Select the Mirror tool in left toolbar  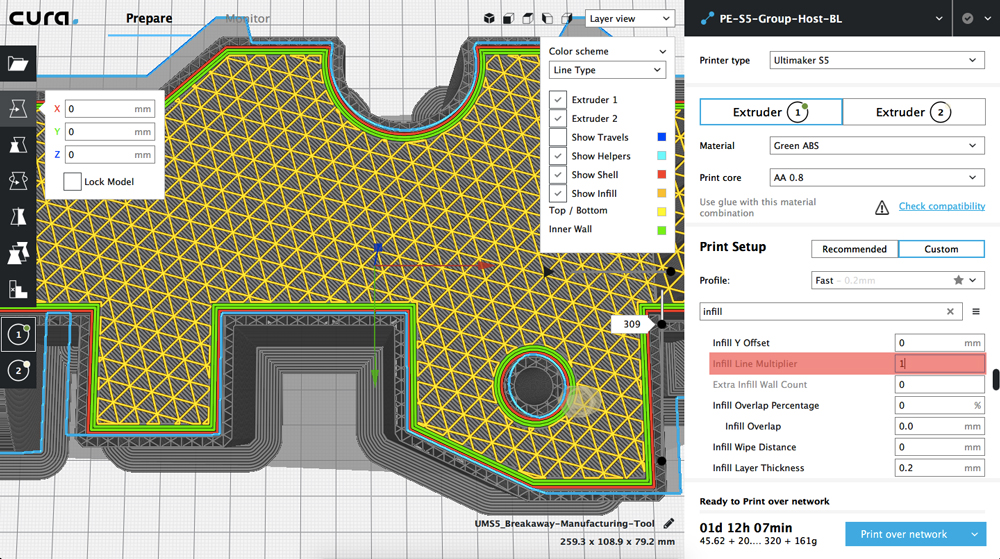click(x=18, y=217)
